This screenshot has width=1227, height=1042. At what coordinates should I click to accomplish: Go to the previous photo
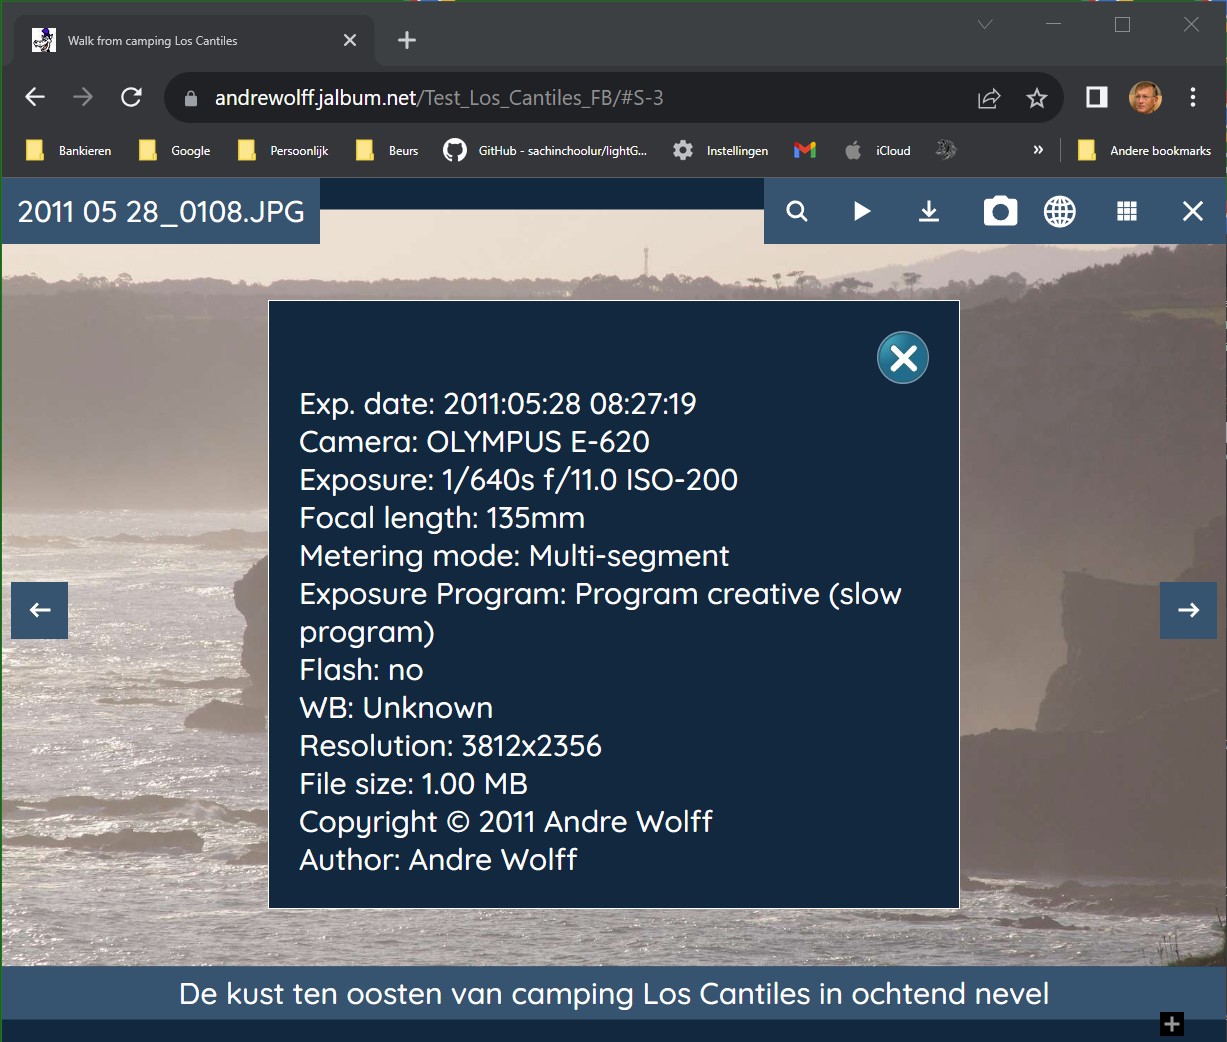click(x=40, y=610)
